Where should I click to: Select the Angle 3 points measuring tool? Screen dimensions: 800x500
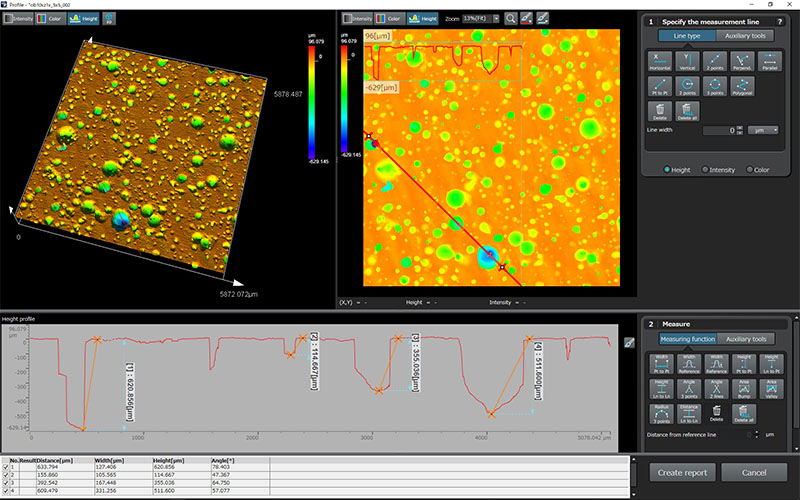tap(687, 388)
